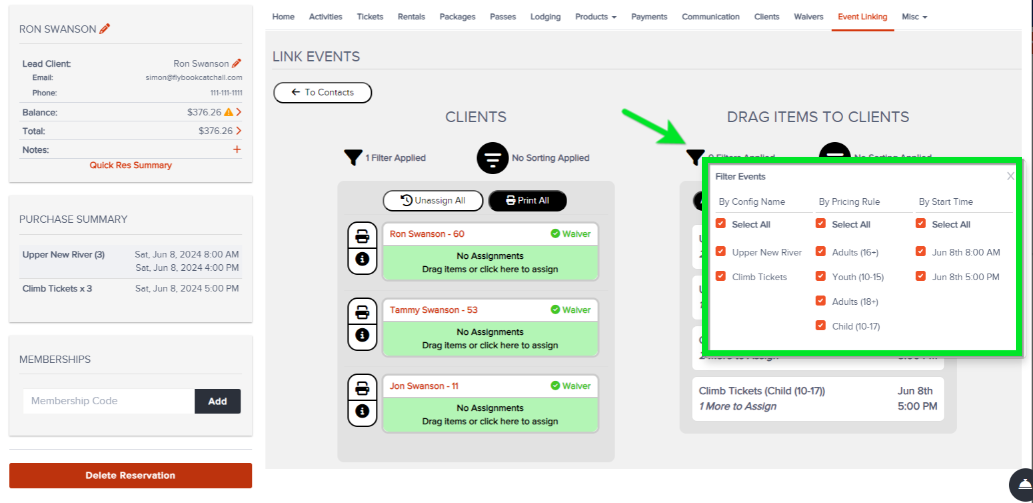Show info for Ron Swanson
1033x503 pixels.
coord(362,260)
